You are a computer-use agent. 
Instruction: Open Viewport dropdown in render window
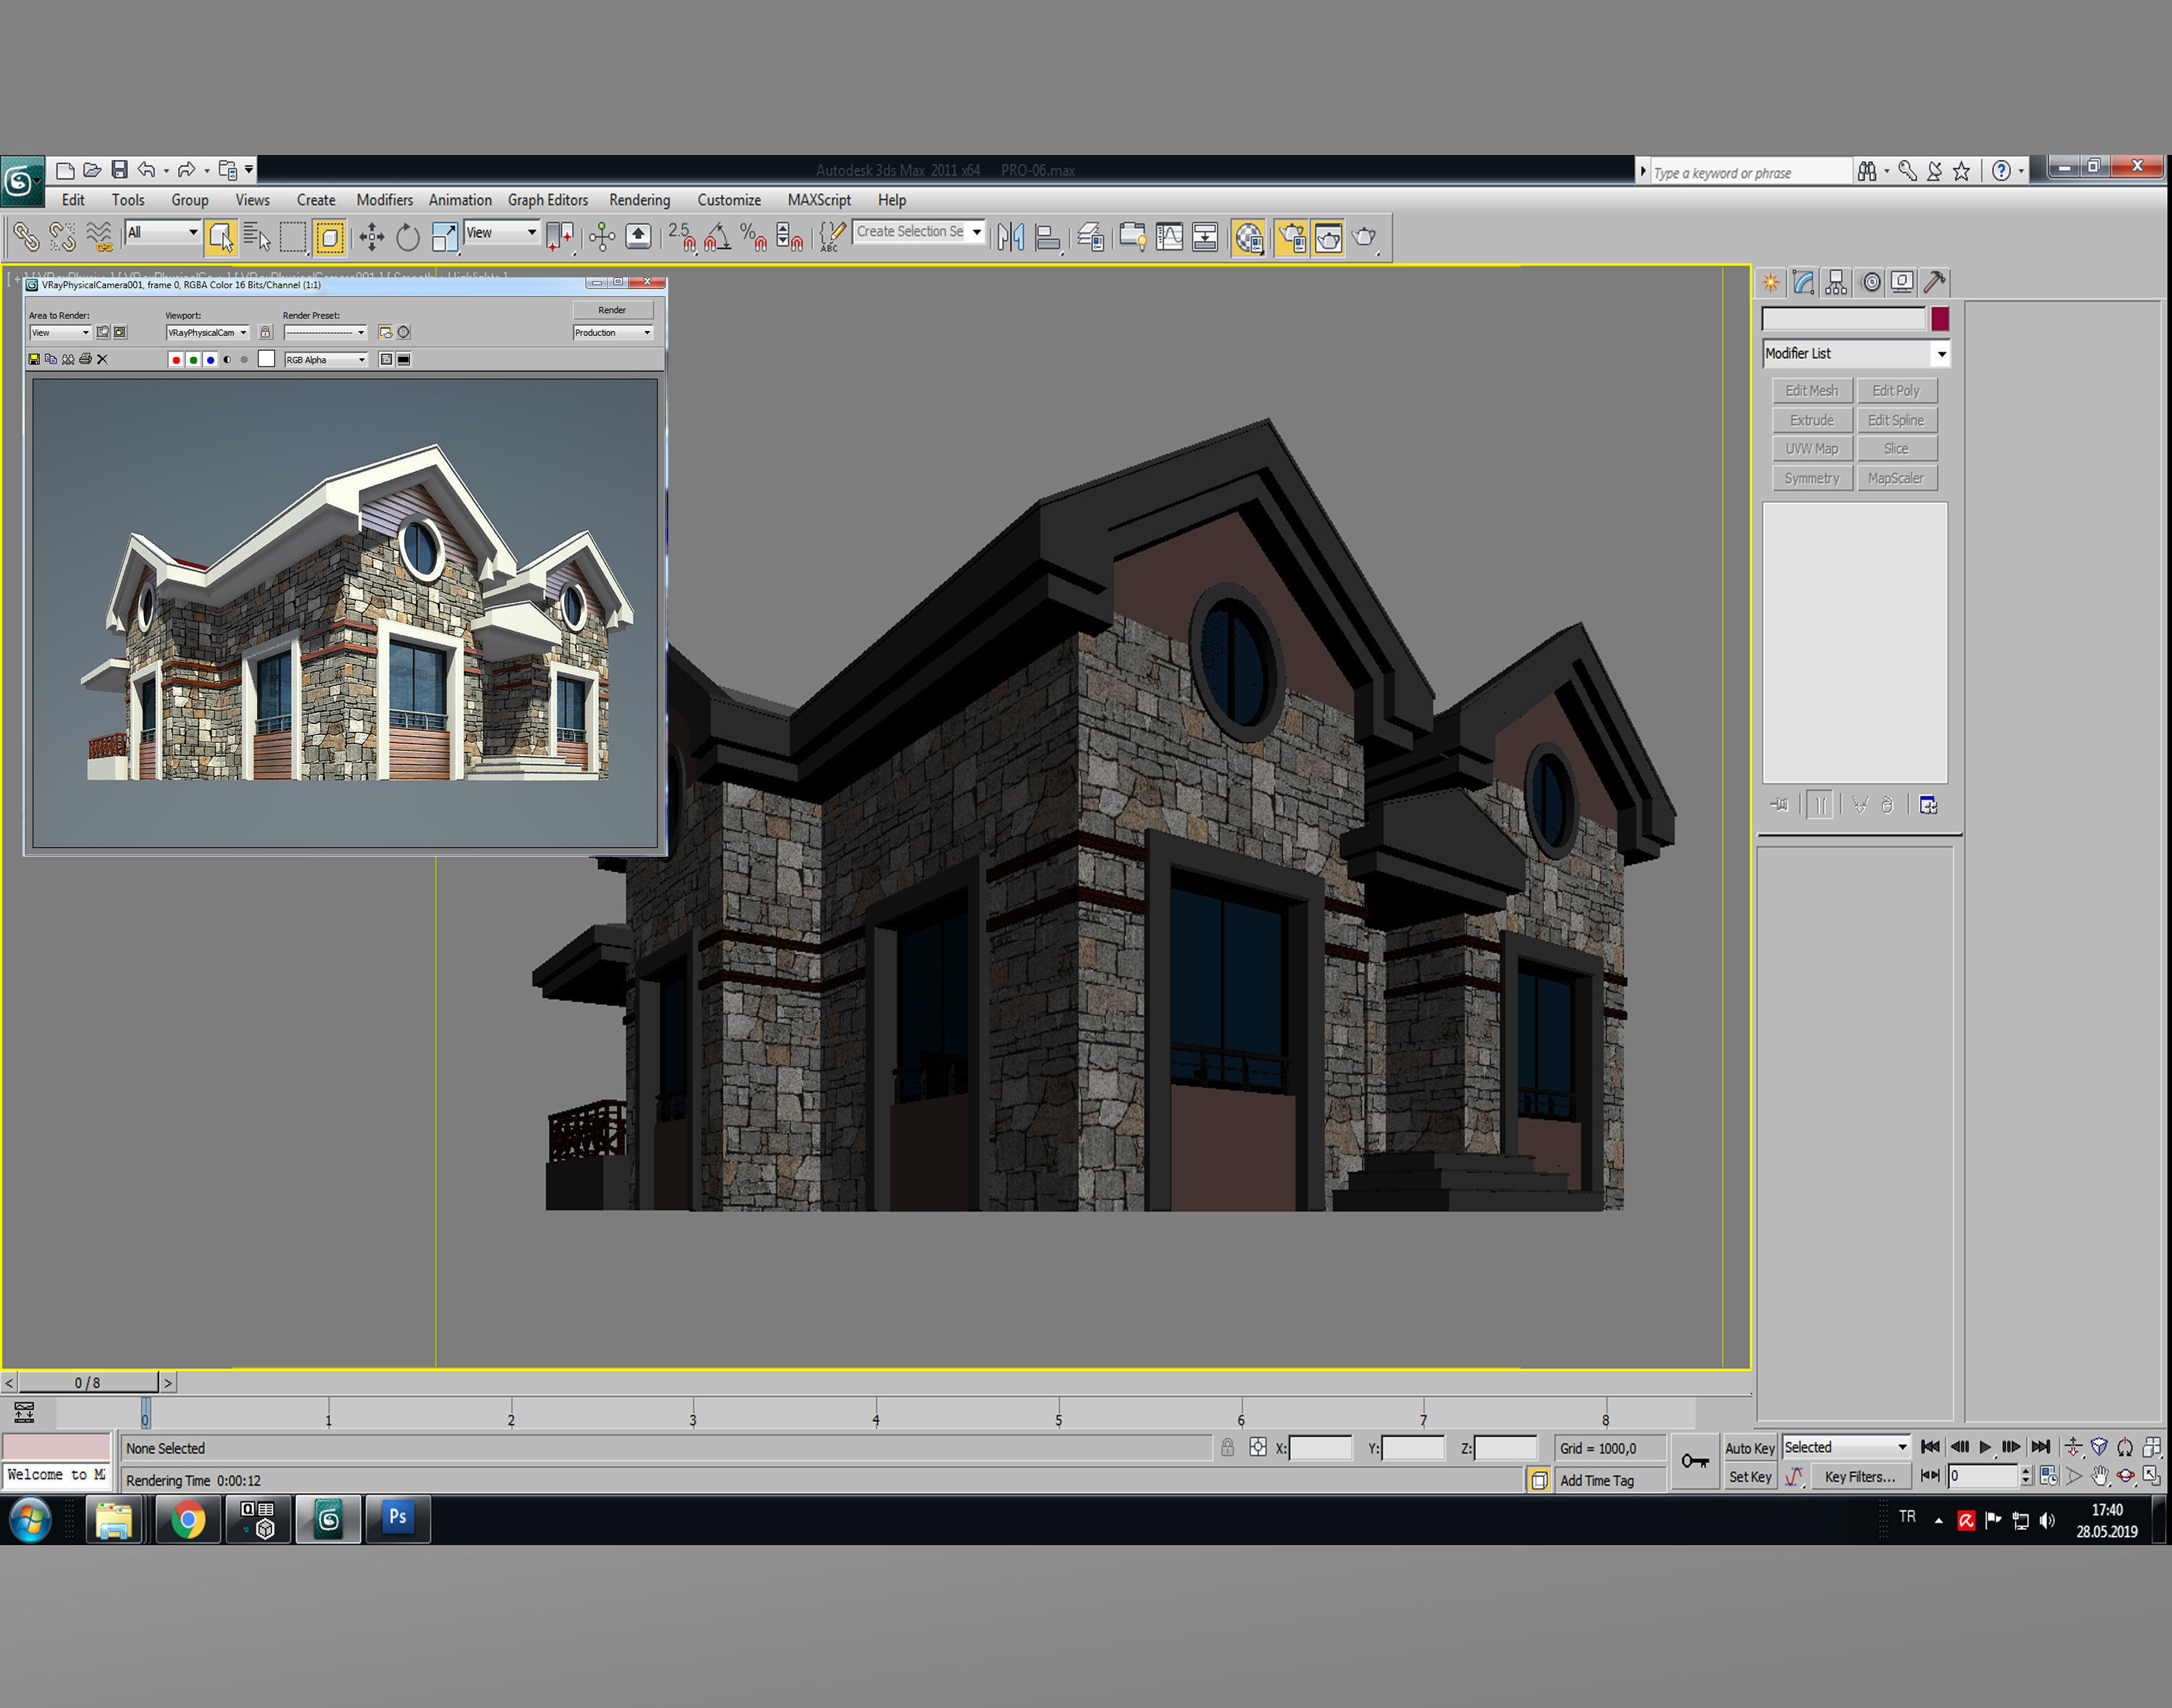click(208, 332)
